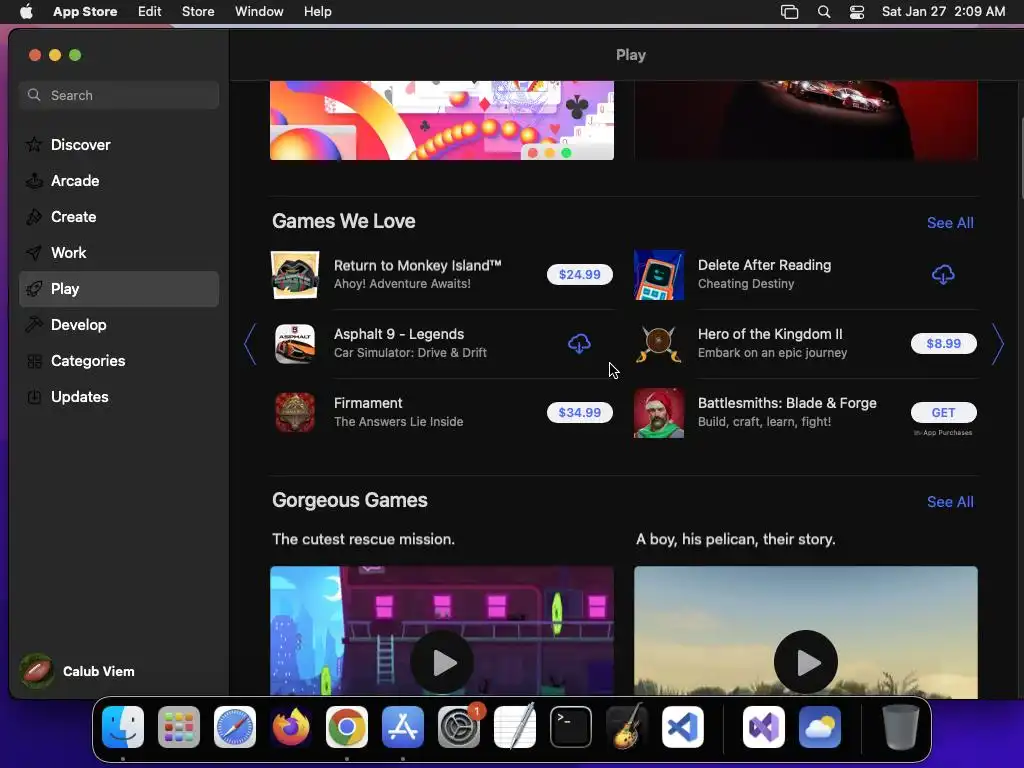Open Terminal from the Dock

coord(571,727)
